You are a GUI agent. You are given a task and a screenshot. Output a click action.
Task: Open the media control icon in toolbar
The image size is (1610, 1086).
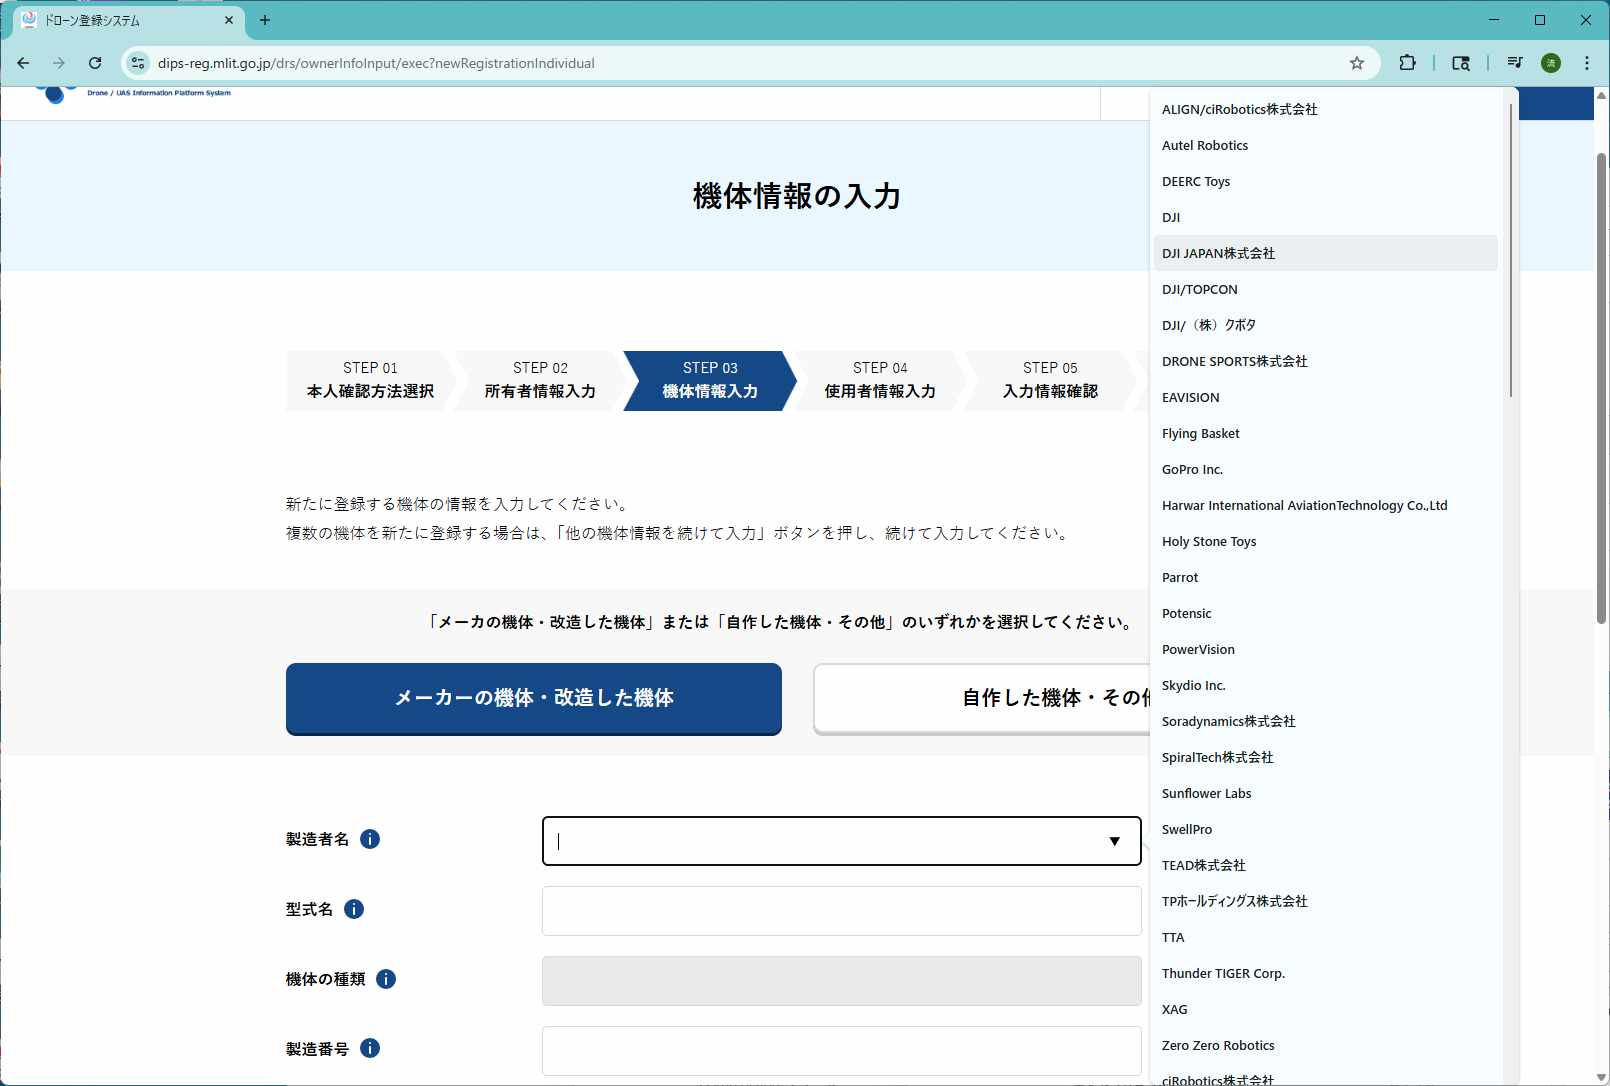(1515, 63)
